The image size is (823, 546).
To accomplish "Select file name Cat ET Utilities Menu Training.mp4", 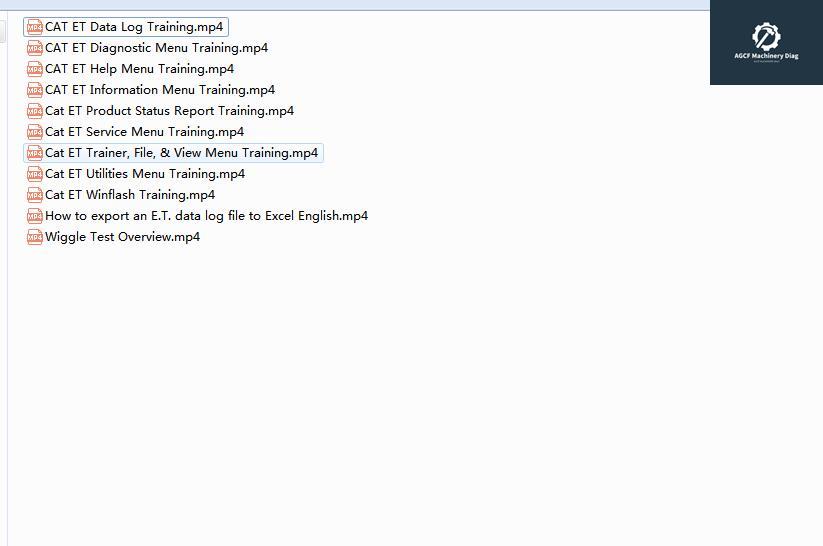I will (x=145, y=174).
